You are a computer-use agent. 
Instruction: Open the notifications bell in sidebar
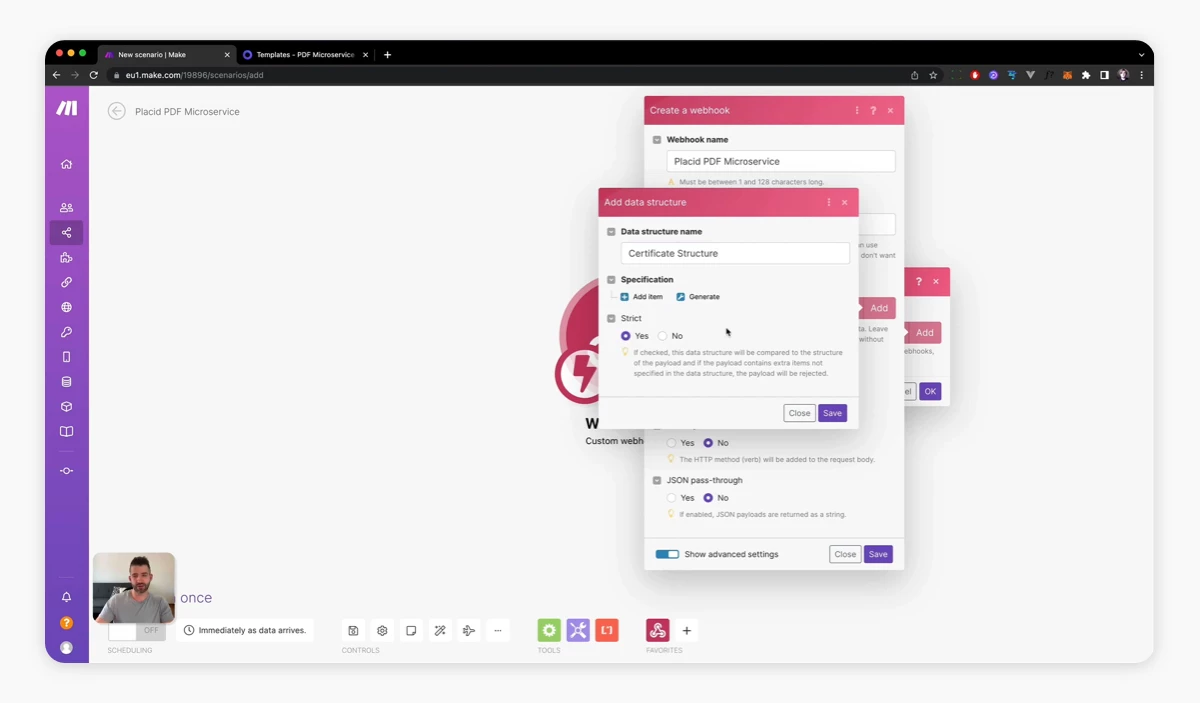66,597
